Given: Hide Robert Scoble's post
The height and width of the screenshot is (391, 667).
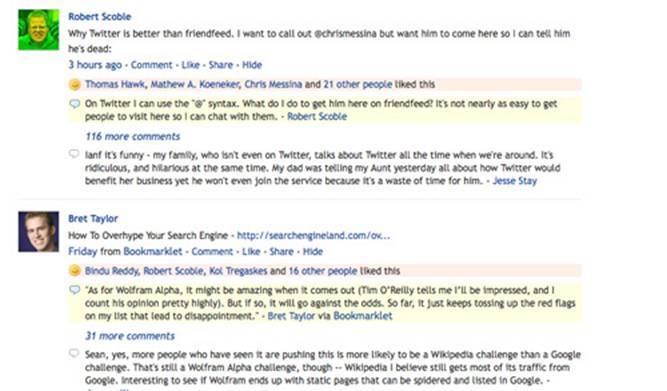Looking at the screenshot, I should pyautogui.click(x=252, y=65).
